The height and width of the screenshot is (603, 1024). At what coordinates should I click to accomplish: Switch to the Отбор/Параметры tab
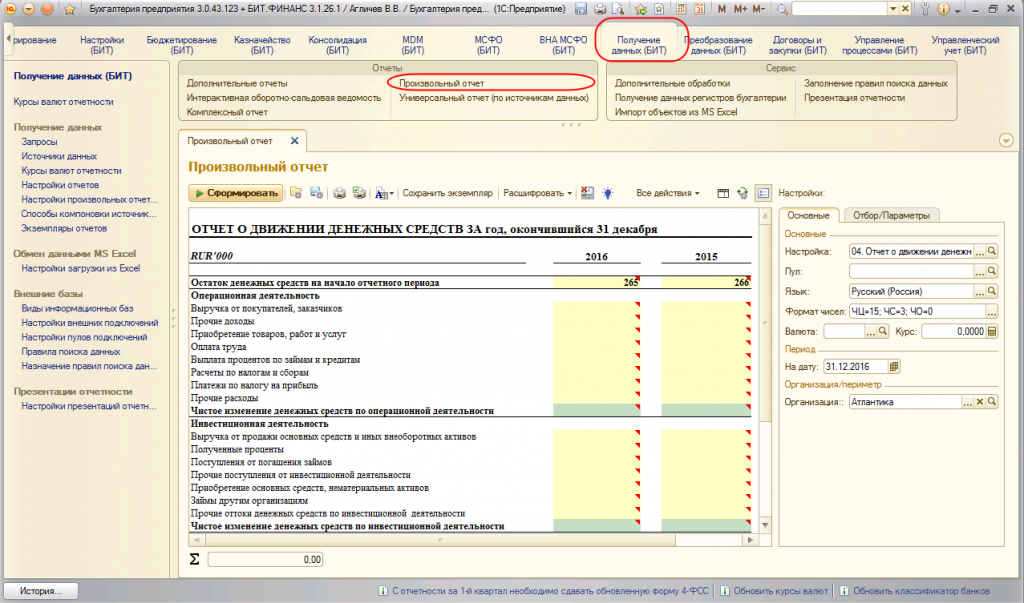pyautogui.click(x=890, y=215)
